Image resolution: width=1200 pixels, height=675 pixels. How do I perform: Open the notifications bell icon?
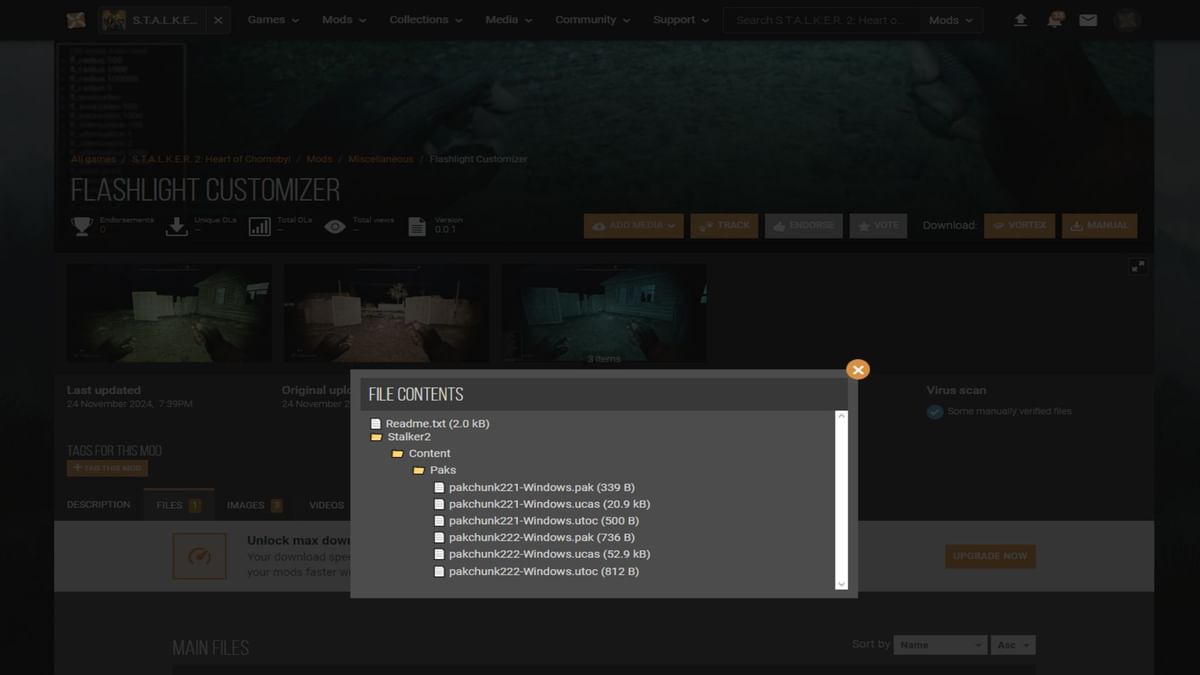pyautogui.click(x=1054, y=19)
